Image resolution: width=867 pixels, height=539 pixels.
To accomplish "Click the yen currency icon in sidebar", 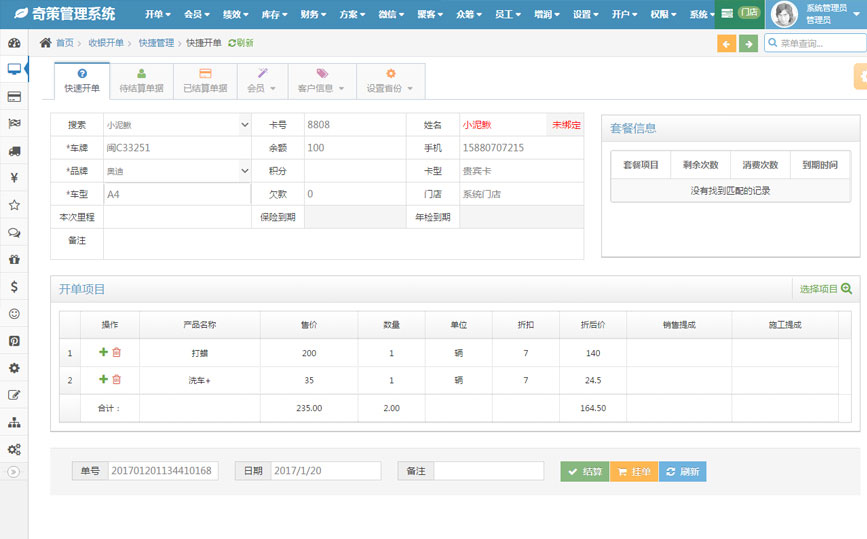I will 14,178.
